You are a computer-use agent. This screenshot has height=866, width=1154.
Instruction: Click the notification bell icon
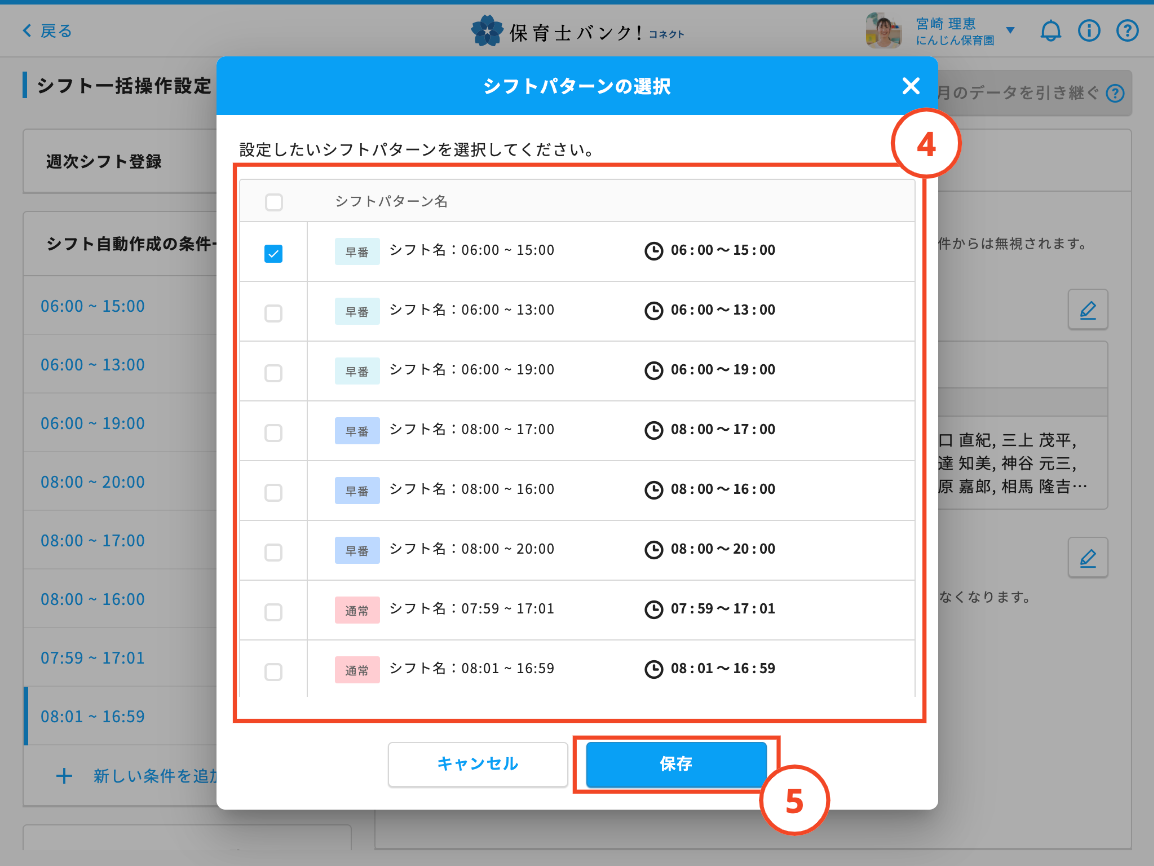1050,31
